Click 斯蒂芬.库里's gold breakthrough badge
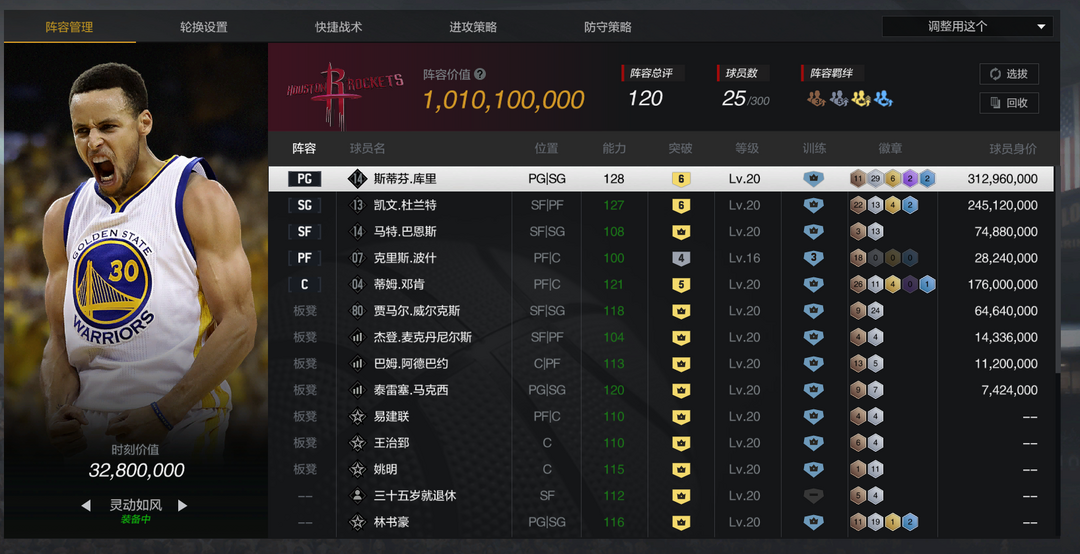The width and height of the screenshot is (1080, 554). coord(680,179)
